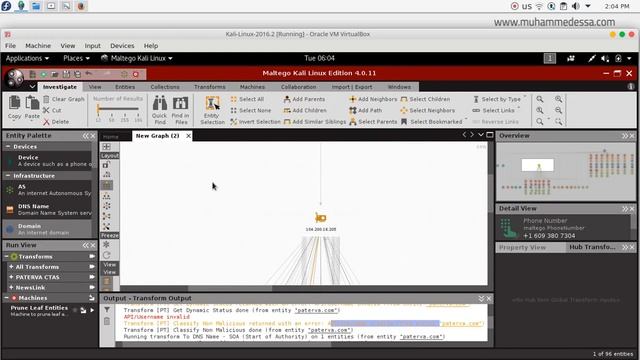
Task: Click the refresh layout icon
Action: pyautogui.click(x=106, y=255)
